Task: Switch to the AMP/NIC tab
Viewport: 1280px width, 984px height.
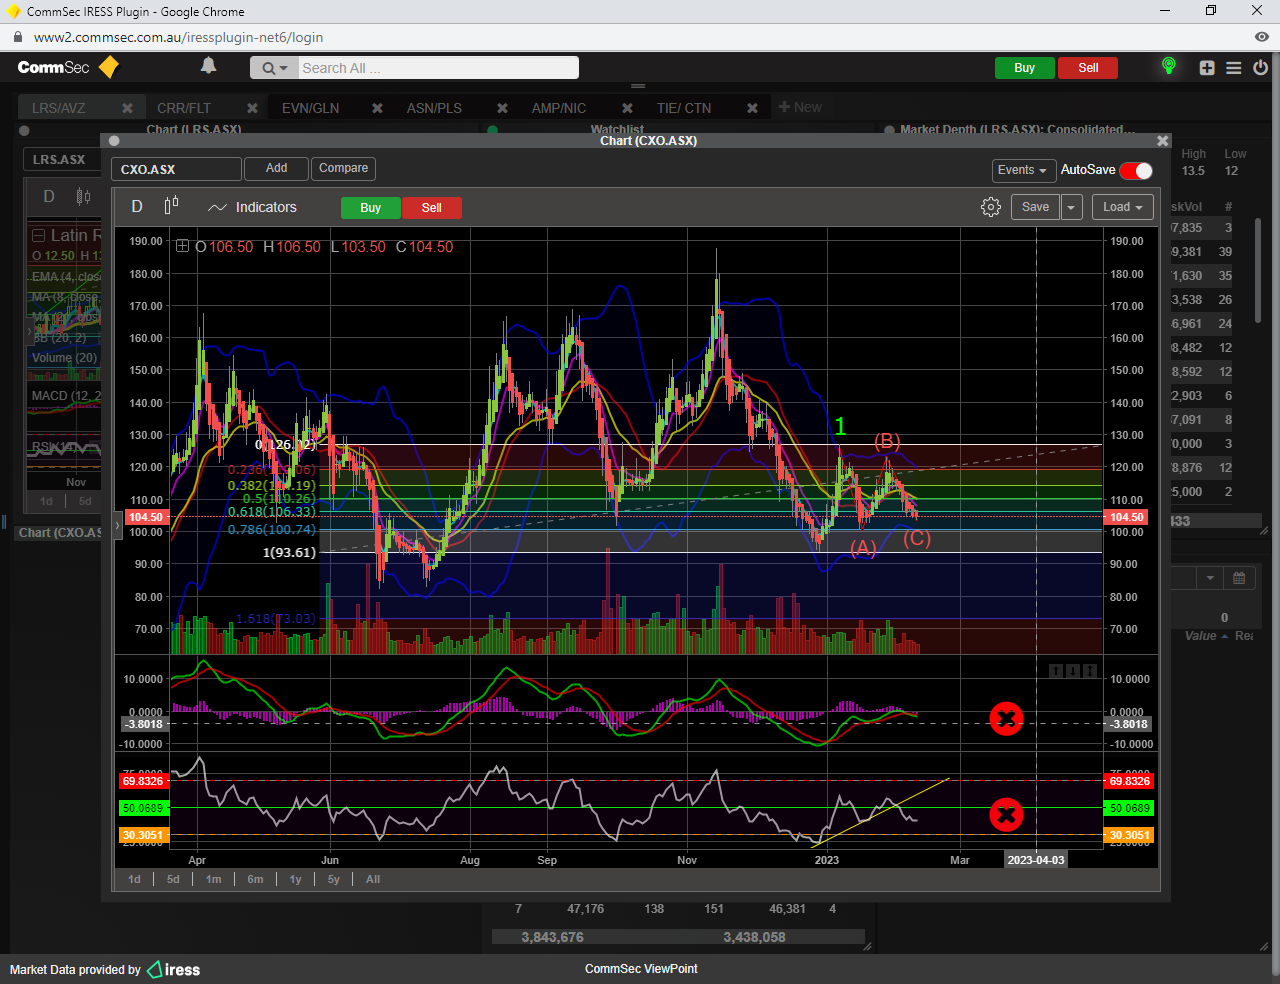Action: (559, 108)
